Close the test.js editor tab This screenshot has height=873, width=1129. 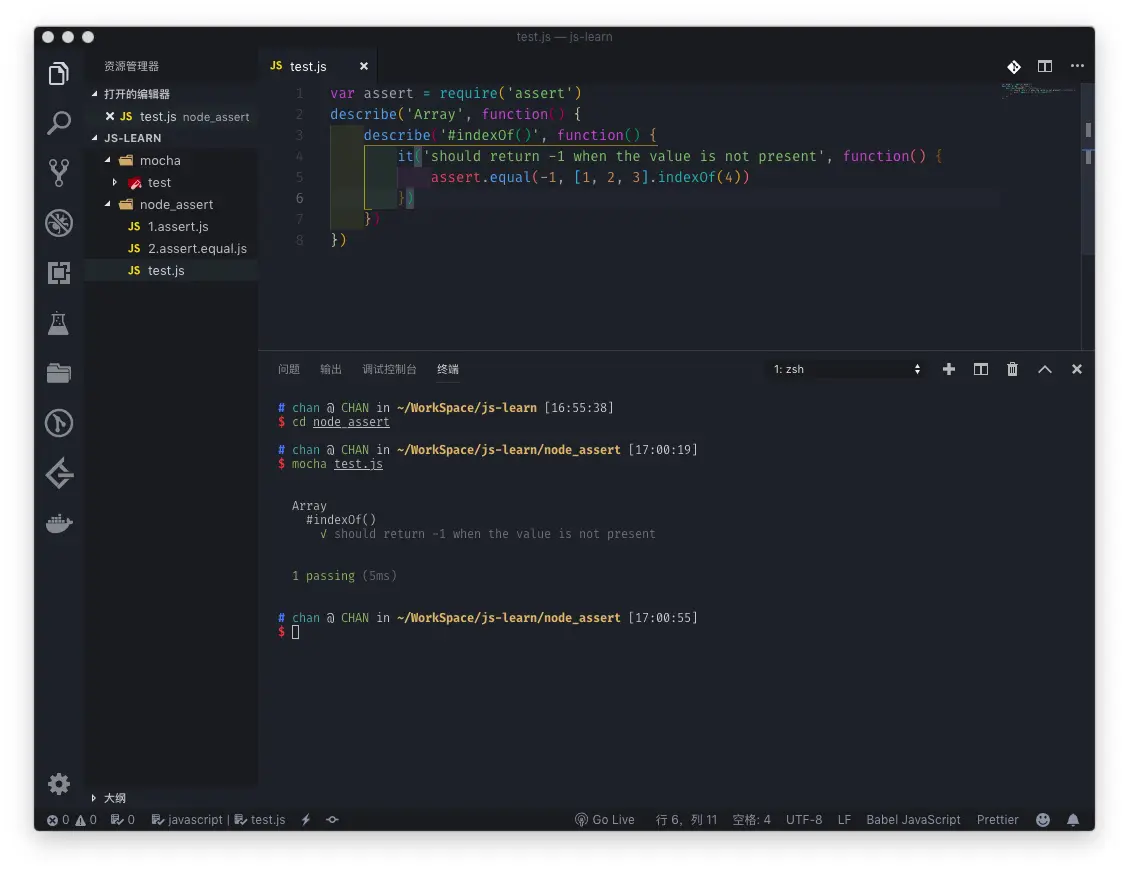point(364,66)
